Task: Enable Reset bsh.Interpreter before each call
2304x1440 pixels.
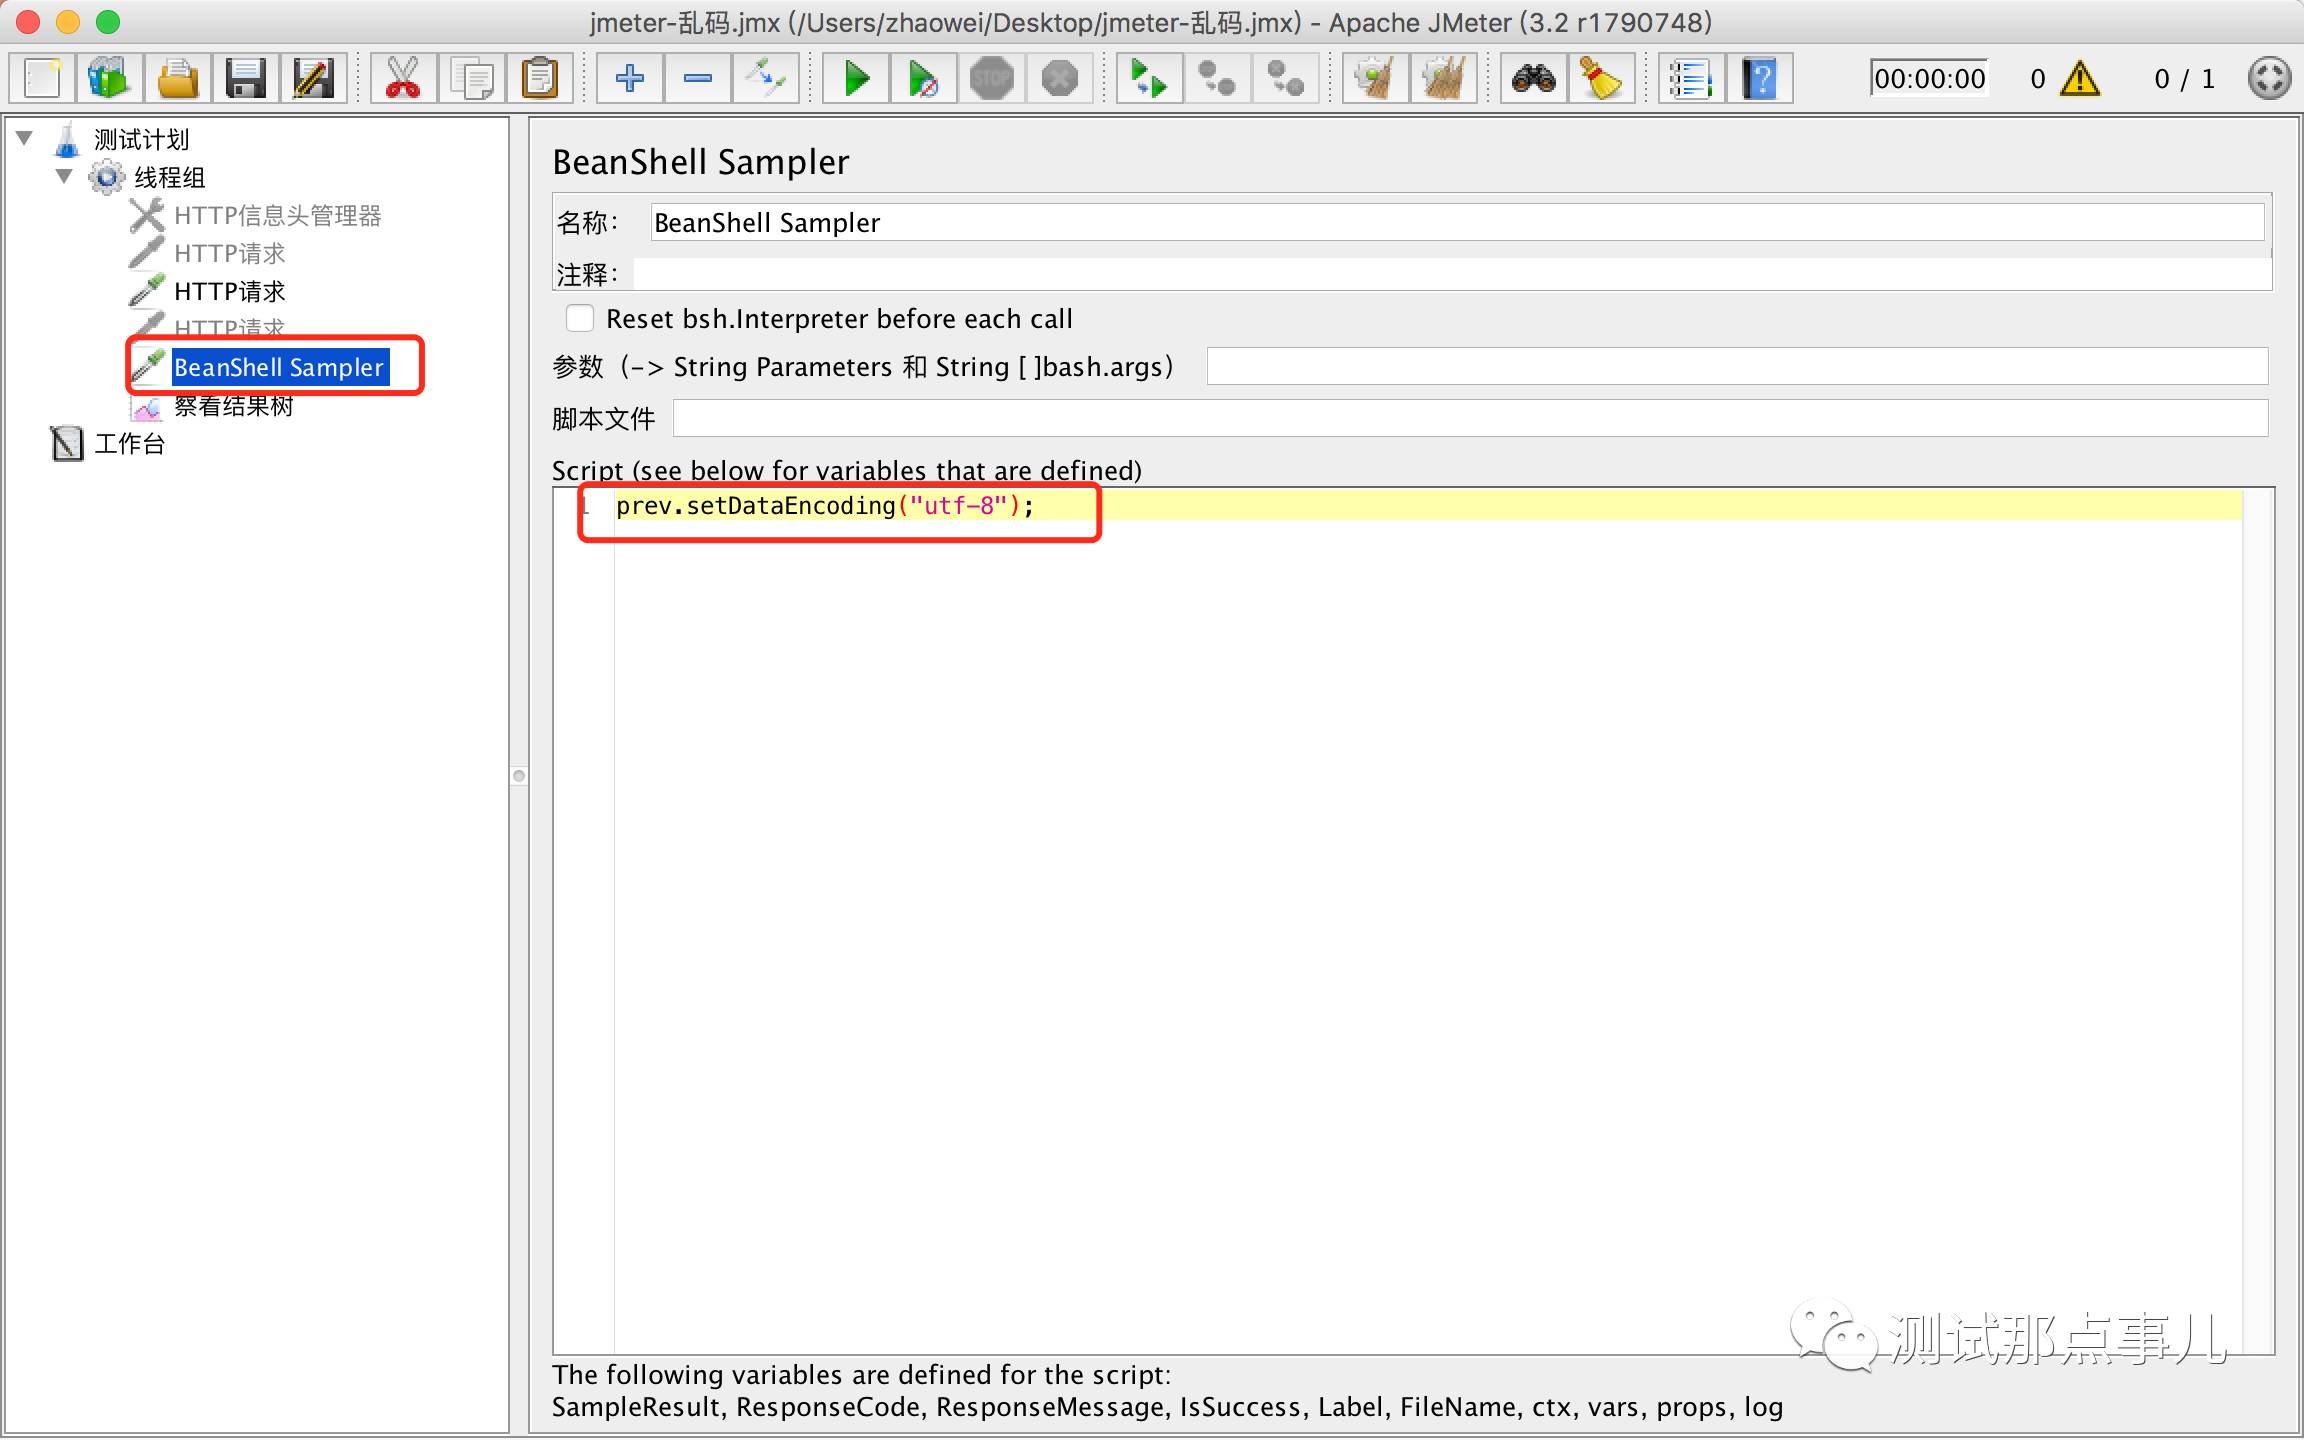Action: 580,319
